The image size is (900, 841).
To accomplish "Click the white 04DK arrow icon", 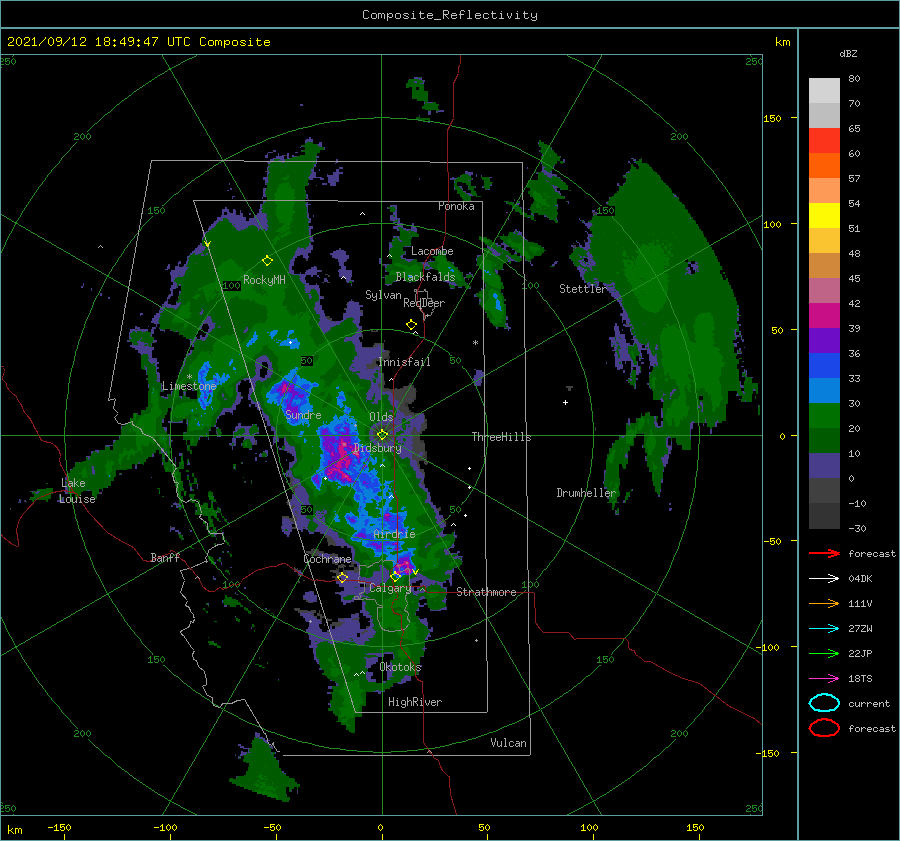I will (824, 579).
